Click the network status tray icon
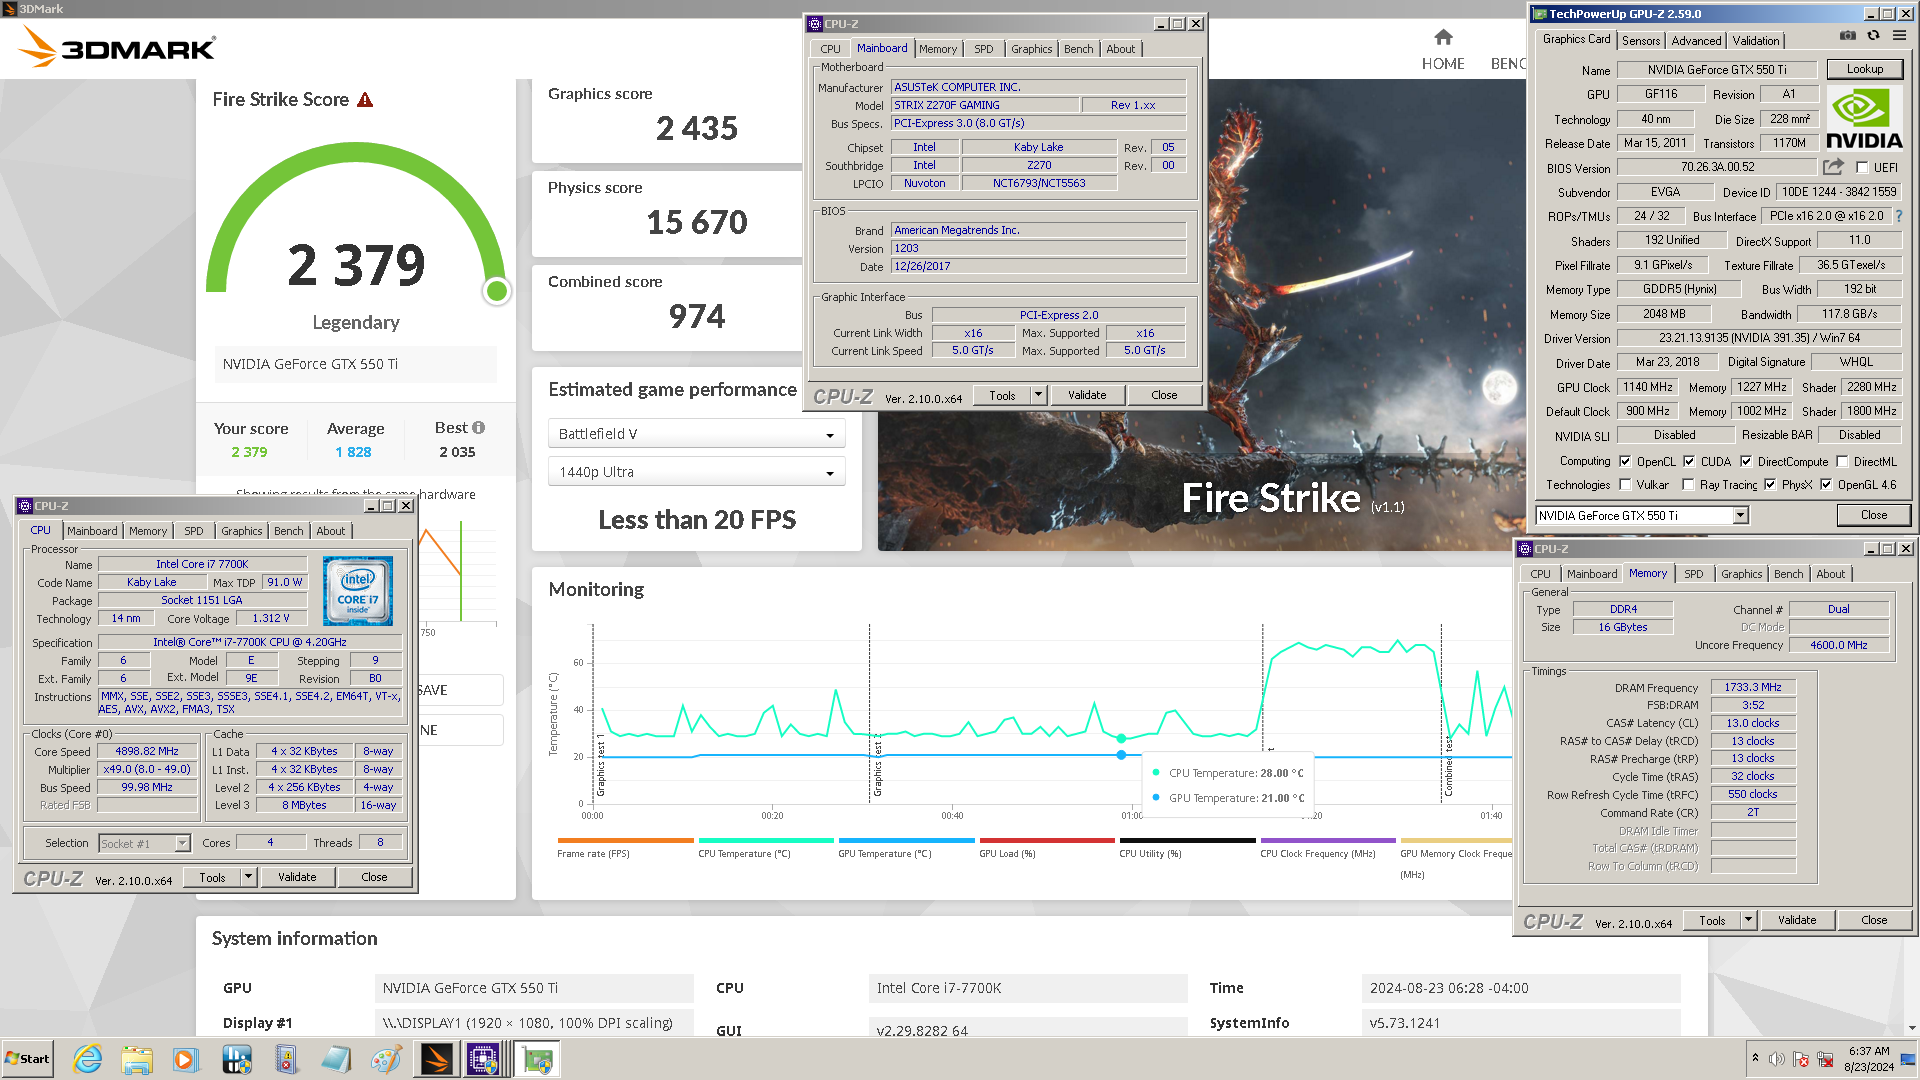 point(1825,1059)
